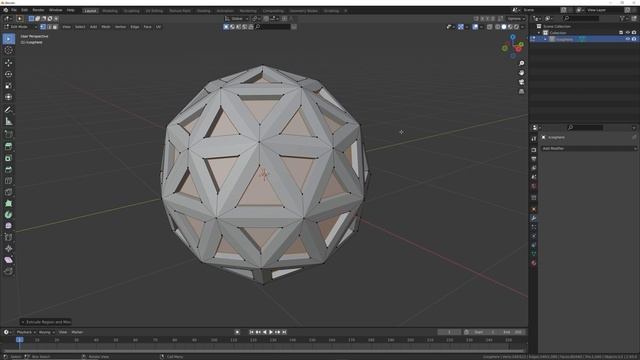Viewport: 640px width, 360px height.
Task: Switch perspective/orthographic grid icon
Action: (521, 91)
